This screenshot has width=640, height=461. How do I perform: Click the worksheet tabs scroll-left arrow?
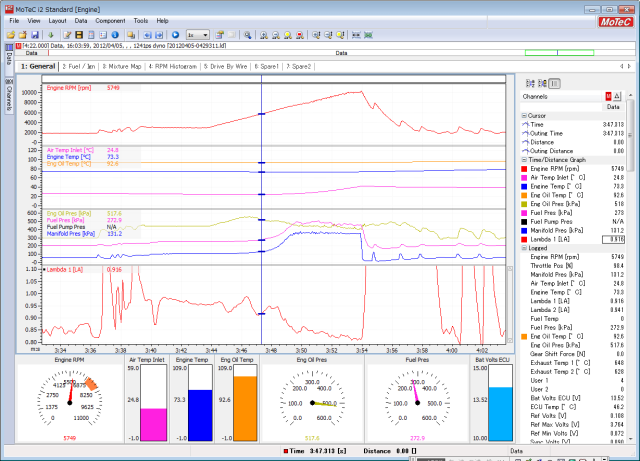[x=622, y=66]
